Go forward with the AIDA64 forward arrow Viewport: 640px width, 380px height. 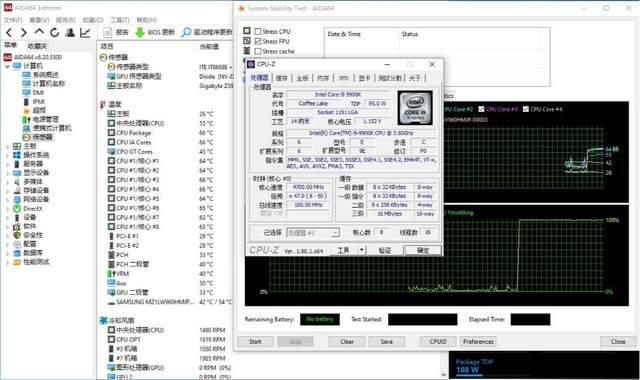click(24, 33)
